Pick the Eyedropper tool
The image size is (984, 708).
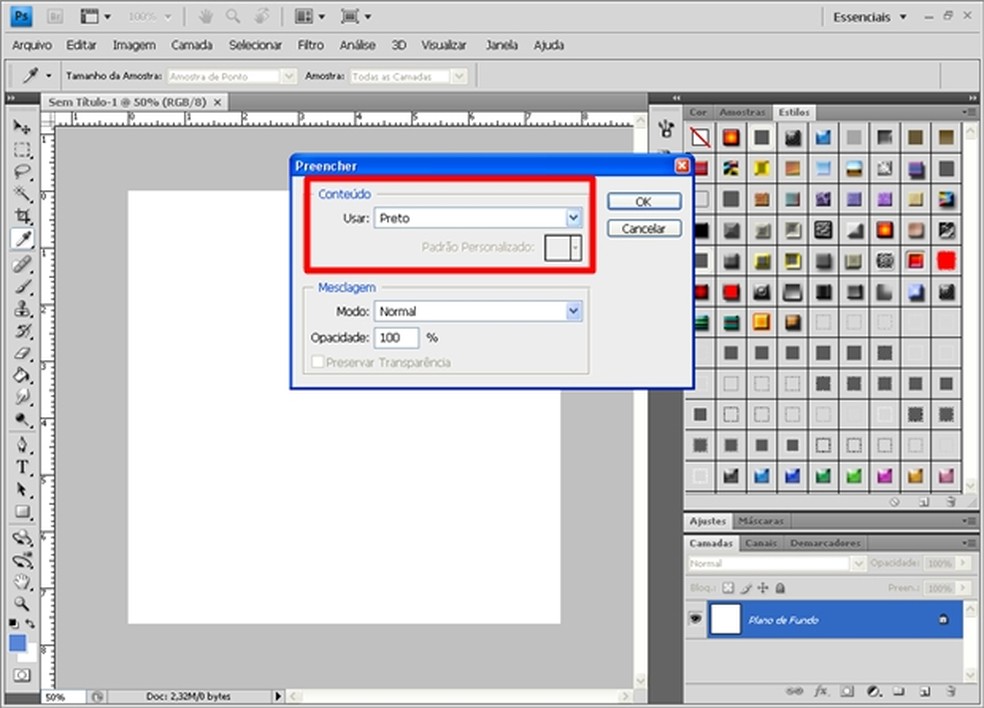(22, 238)
